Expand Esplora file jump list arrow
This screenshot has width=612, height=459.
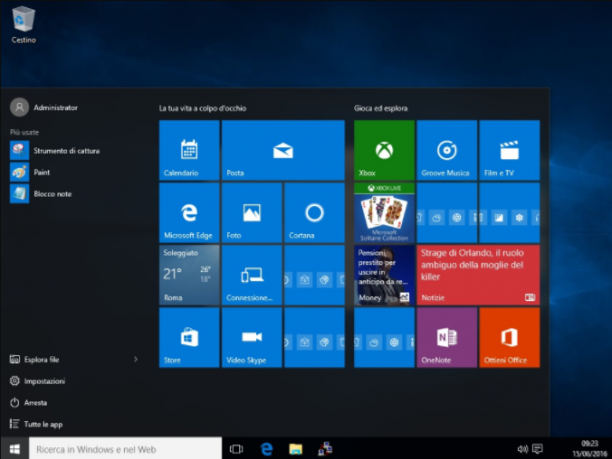[x=135, y=359]
